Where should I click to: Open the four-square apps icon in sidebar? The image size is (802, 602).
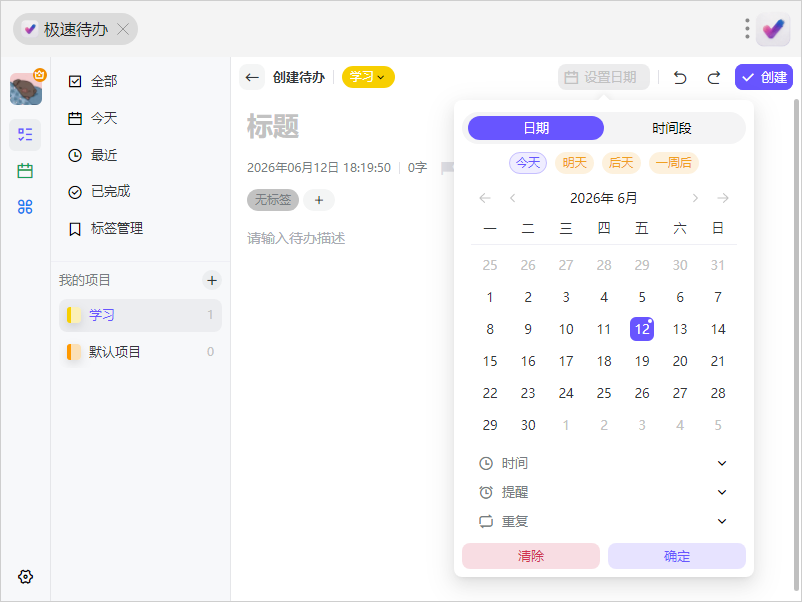25,207
